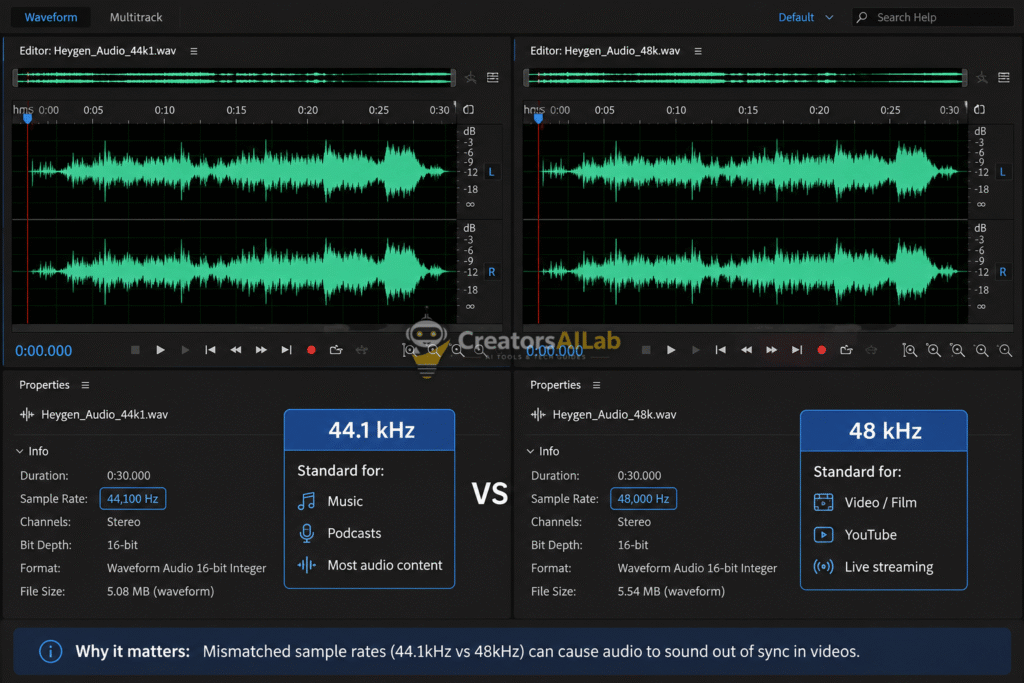This screenshot has width=1024, height=683.
Task: Click in the Search Help field
Action: tap(933, 17)
